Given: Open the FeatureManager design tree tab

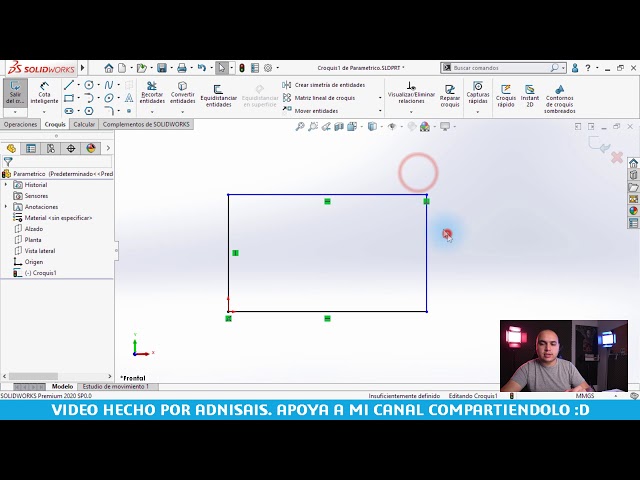Looking at the screenshot, I should pos(11,148).
